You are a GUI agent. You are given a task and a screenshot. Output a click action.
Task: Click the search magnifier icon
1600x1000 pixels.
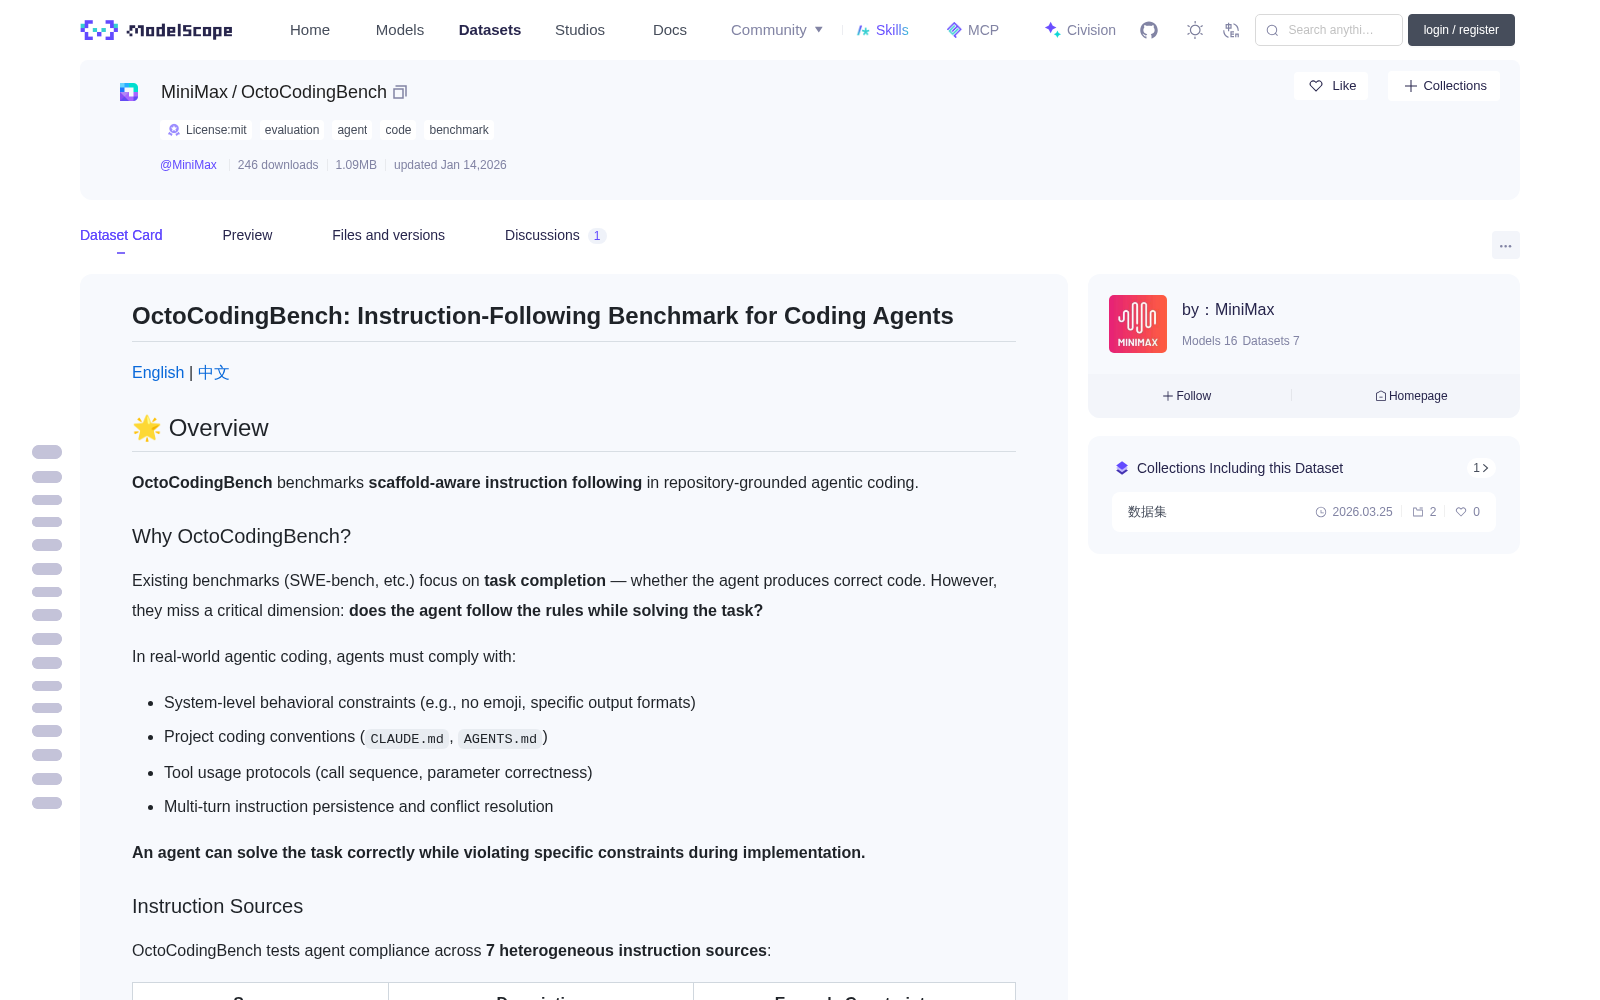(1272, 30)
